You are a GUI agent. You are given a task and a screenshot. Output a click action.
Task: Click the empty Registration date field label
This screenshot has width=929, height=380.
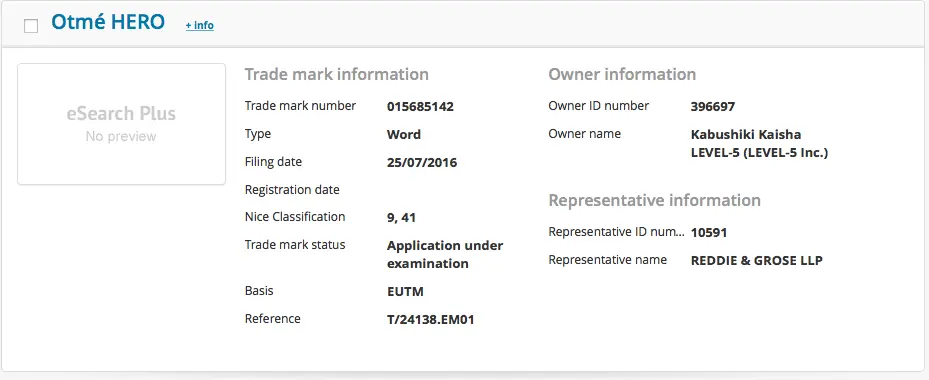click(x=292, y=190)
